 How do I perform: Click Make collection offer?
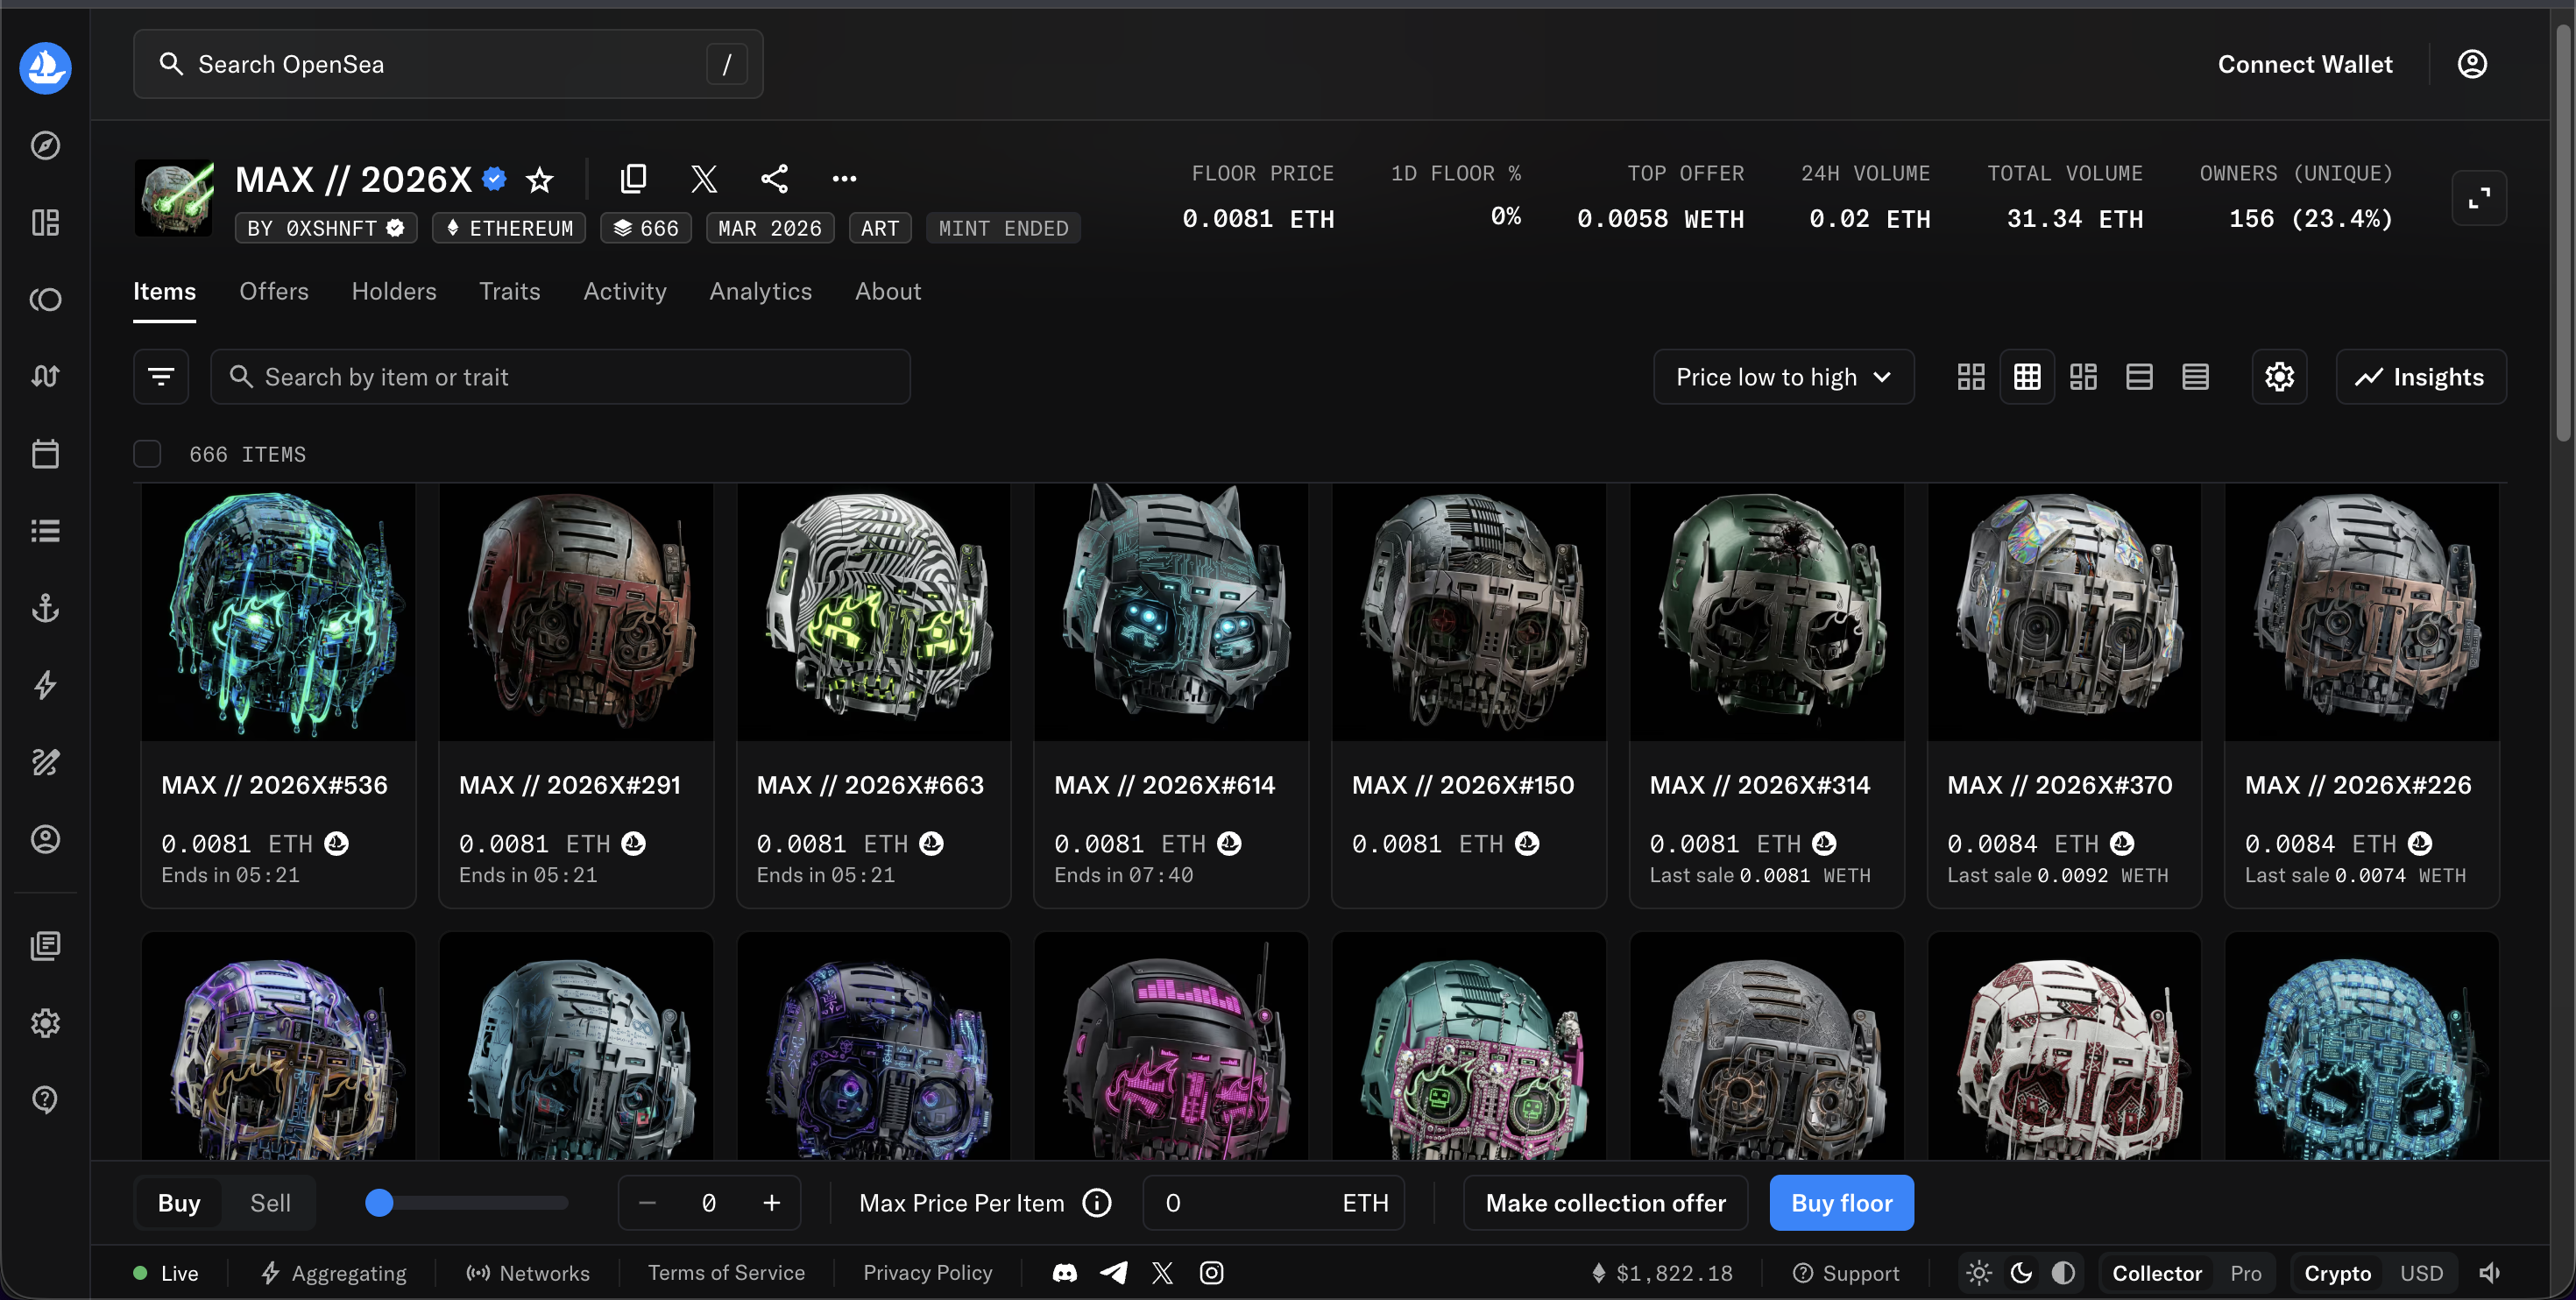(x=1606, y=1203)
